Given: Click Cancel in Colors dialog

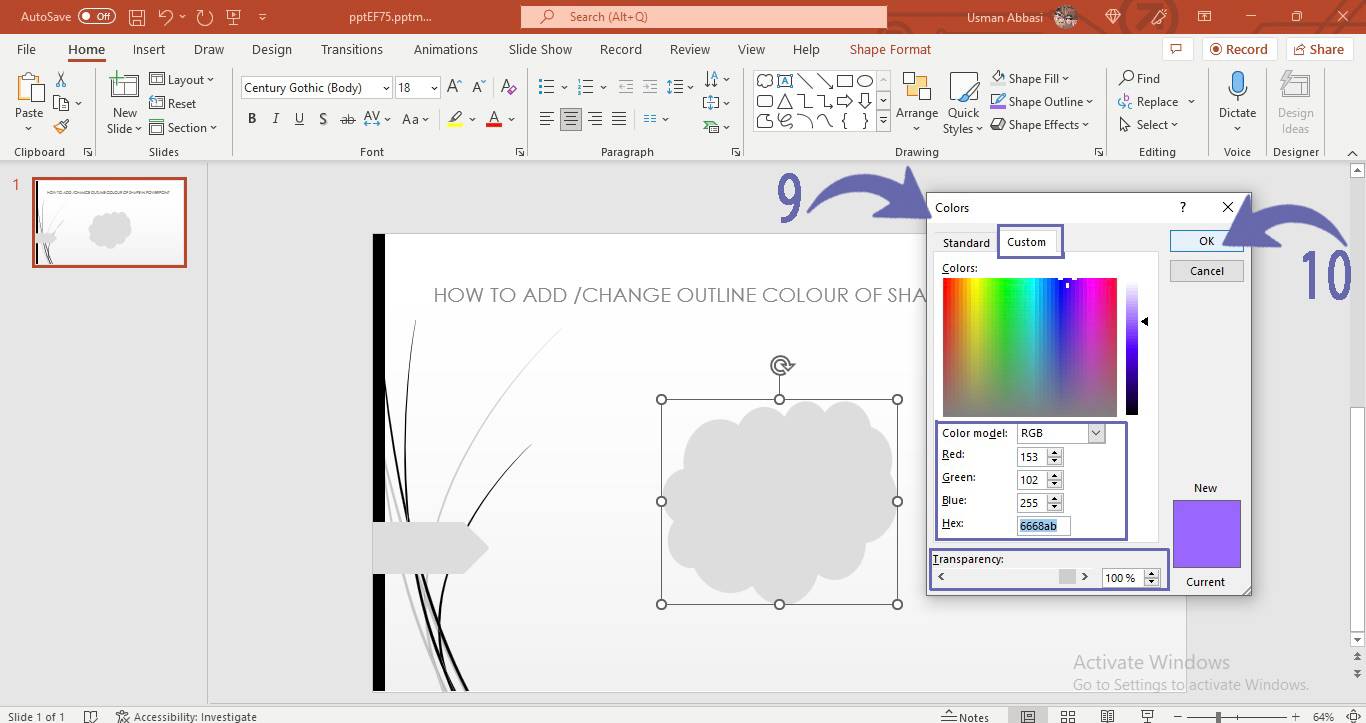Looking at the screenshot, I should coord(1206,271).
